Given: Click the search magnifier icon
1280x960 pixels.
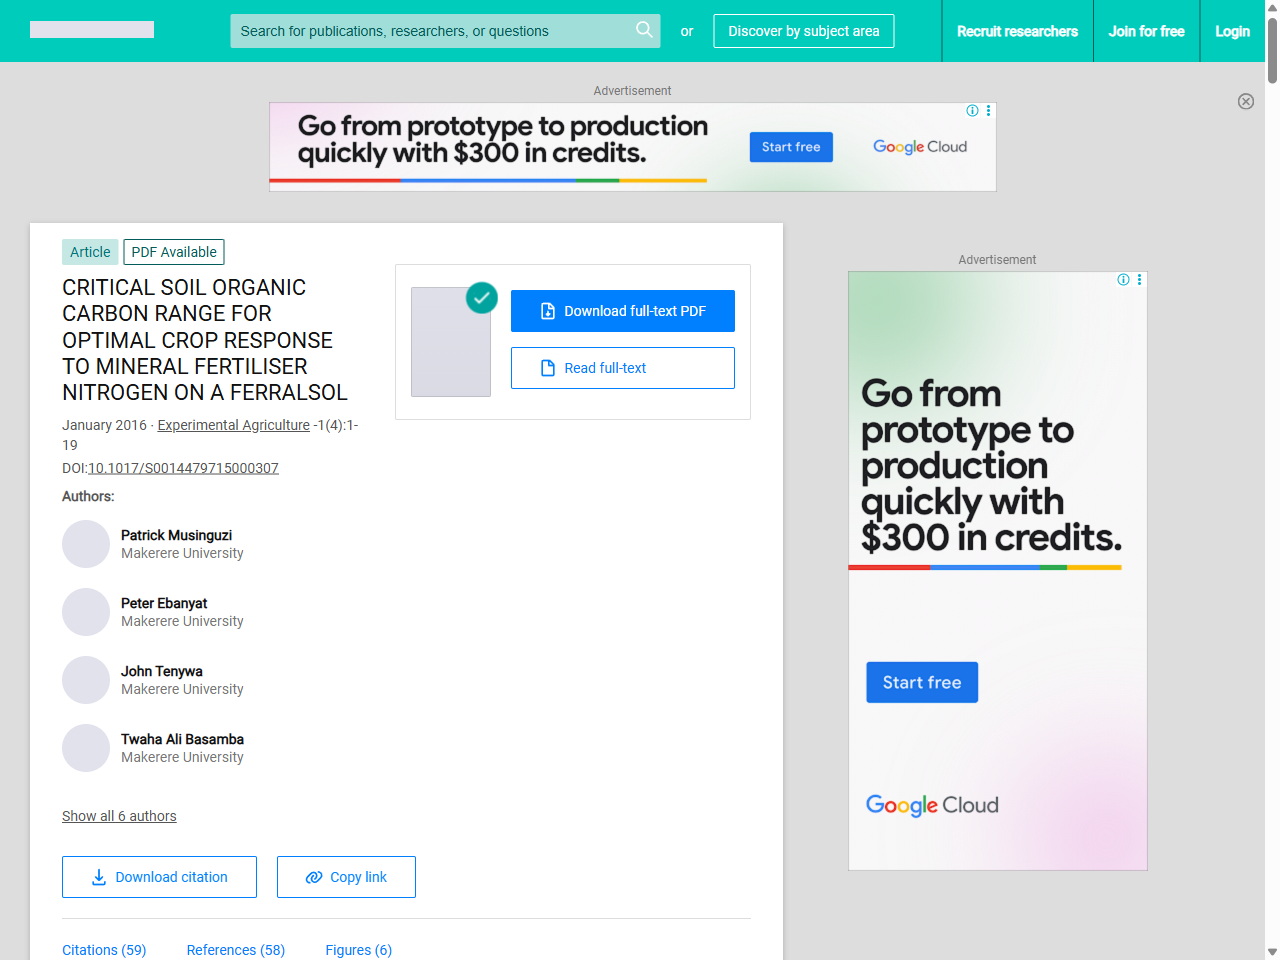Looking at the screenshot, I should 644,30.
